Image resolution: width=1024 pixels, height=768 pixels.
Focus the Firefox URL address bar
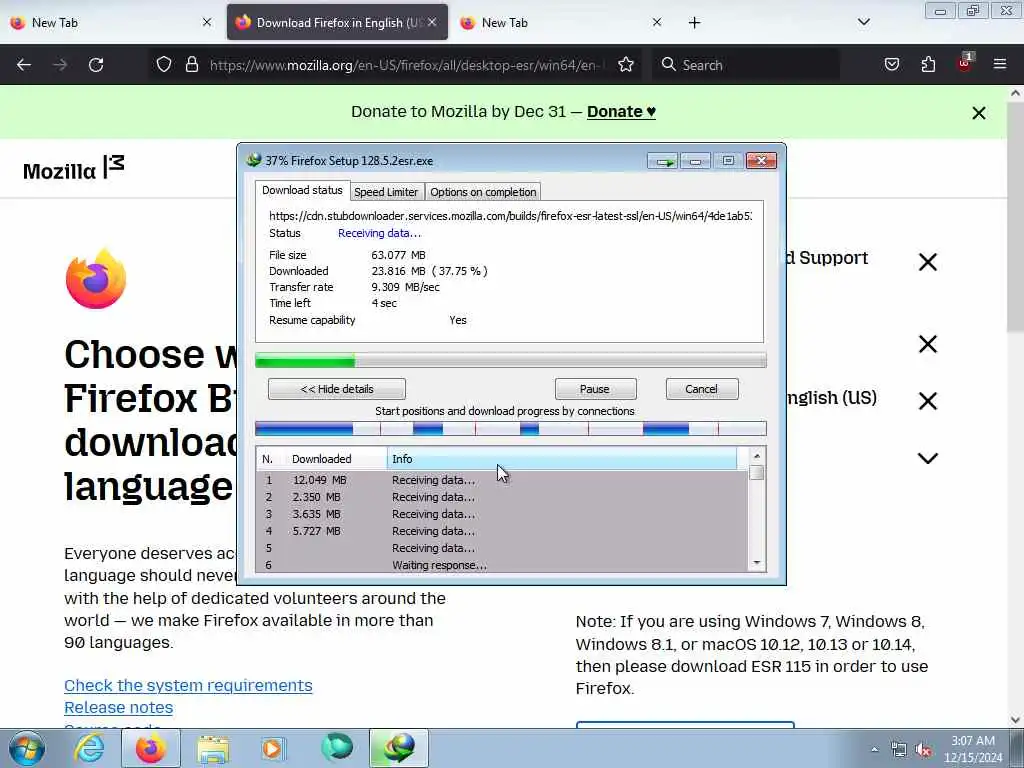405,65
